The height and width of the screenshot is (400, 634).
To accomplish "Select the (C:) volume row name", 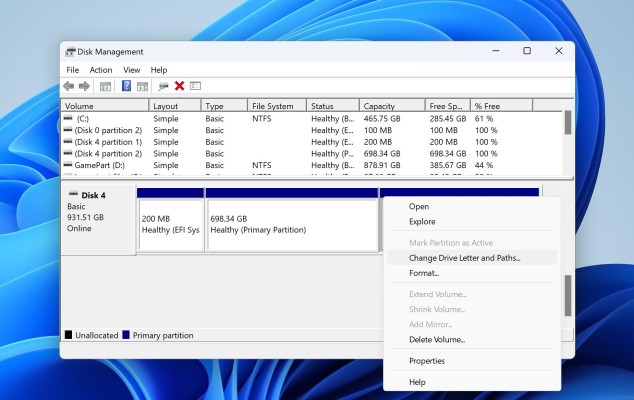I will pos(82,119).
